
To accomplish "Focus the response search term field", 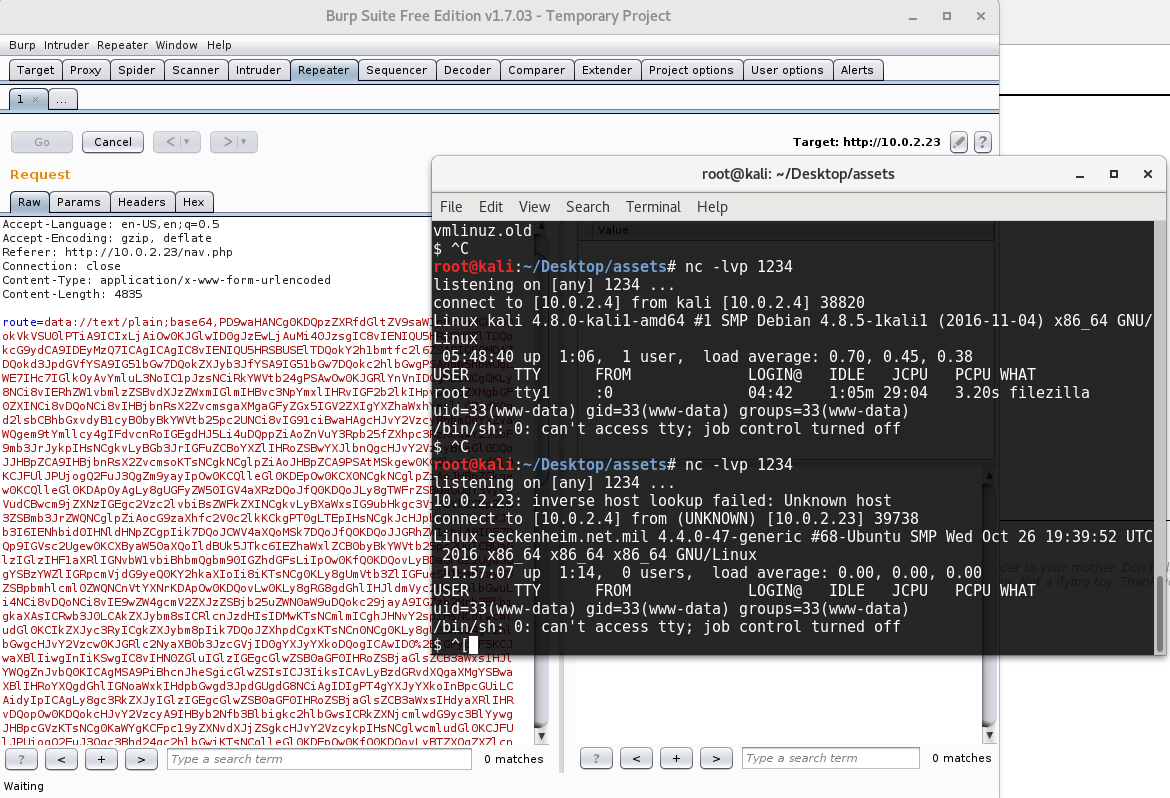I will tap(830, 758).
